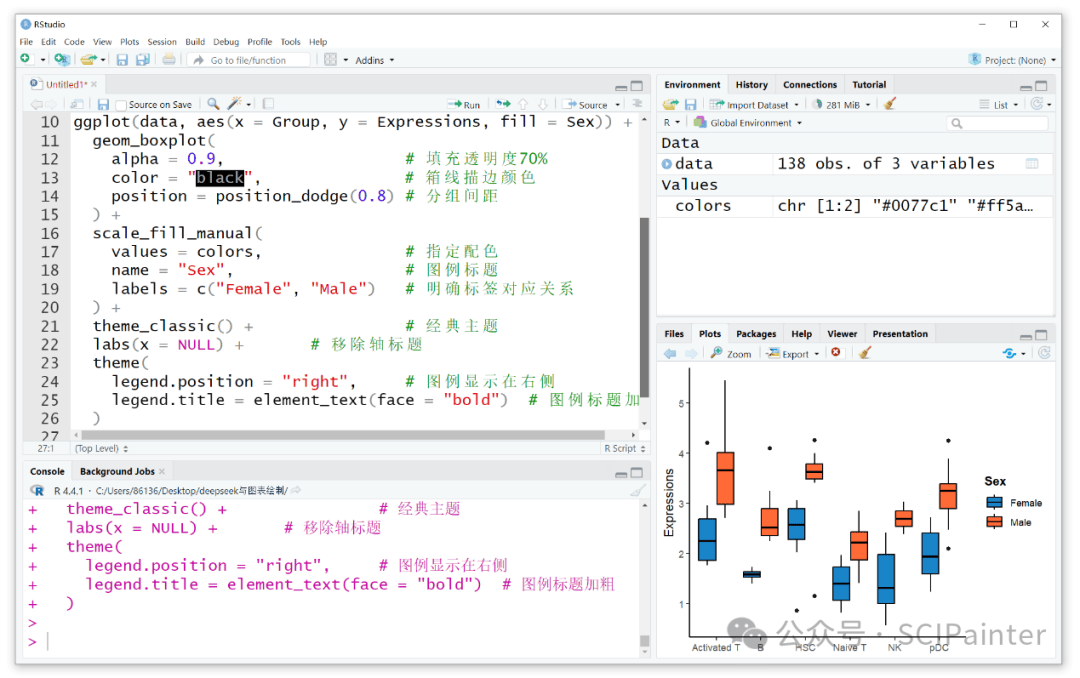Click the editor horizontal scrollbar thumb
The image size is (1080, 678).
pos(342,435)
